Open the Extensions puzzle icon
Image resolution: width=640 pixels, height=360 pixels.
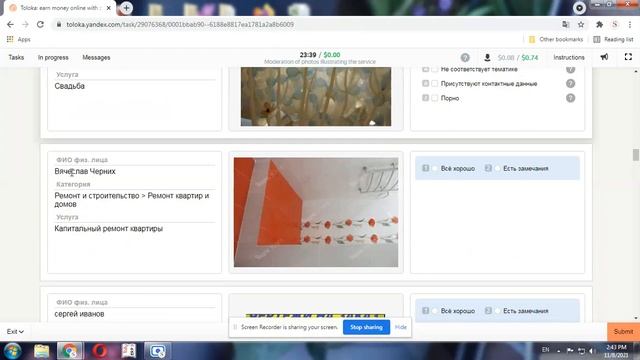(x=599, y=24)
